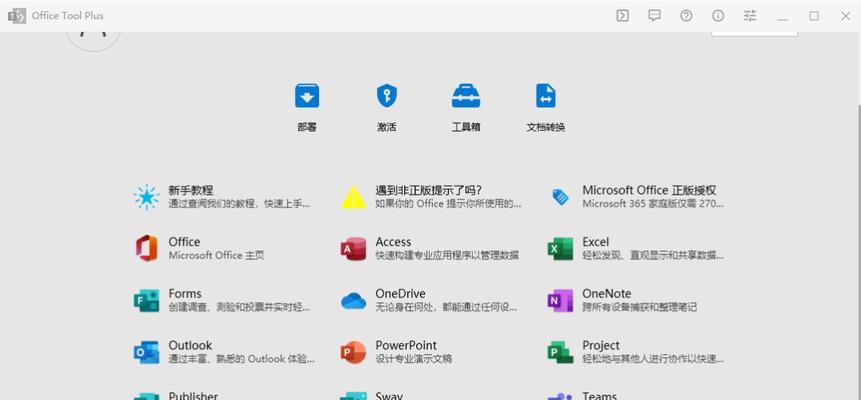
Task: Open the settings sliders icon
Action: click(x=750, y=16)
